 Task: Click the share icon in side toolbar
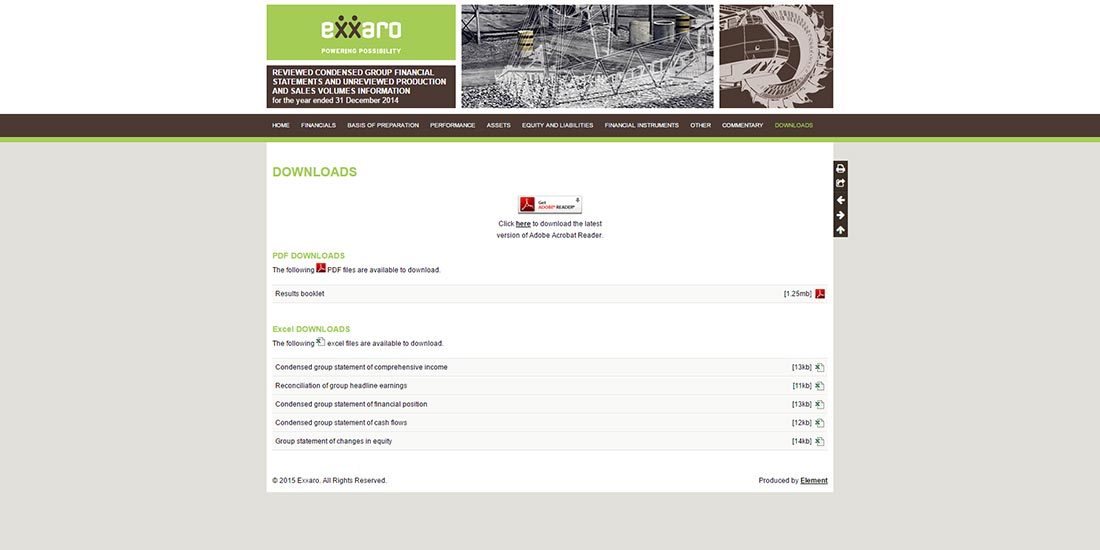840,183
